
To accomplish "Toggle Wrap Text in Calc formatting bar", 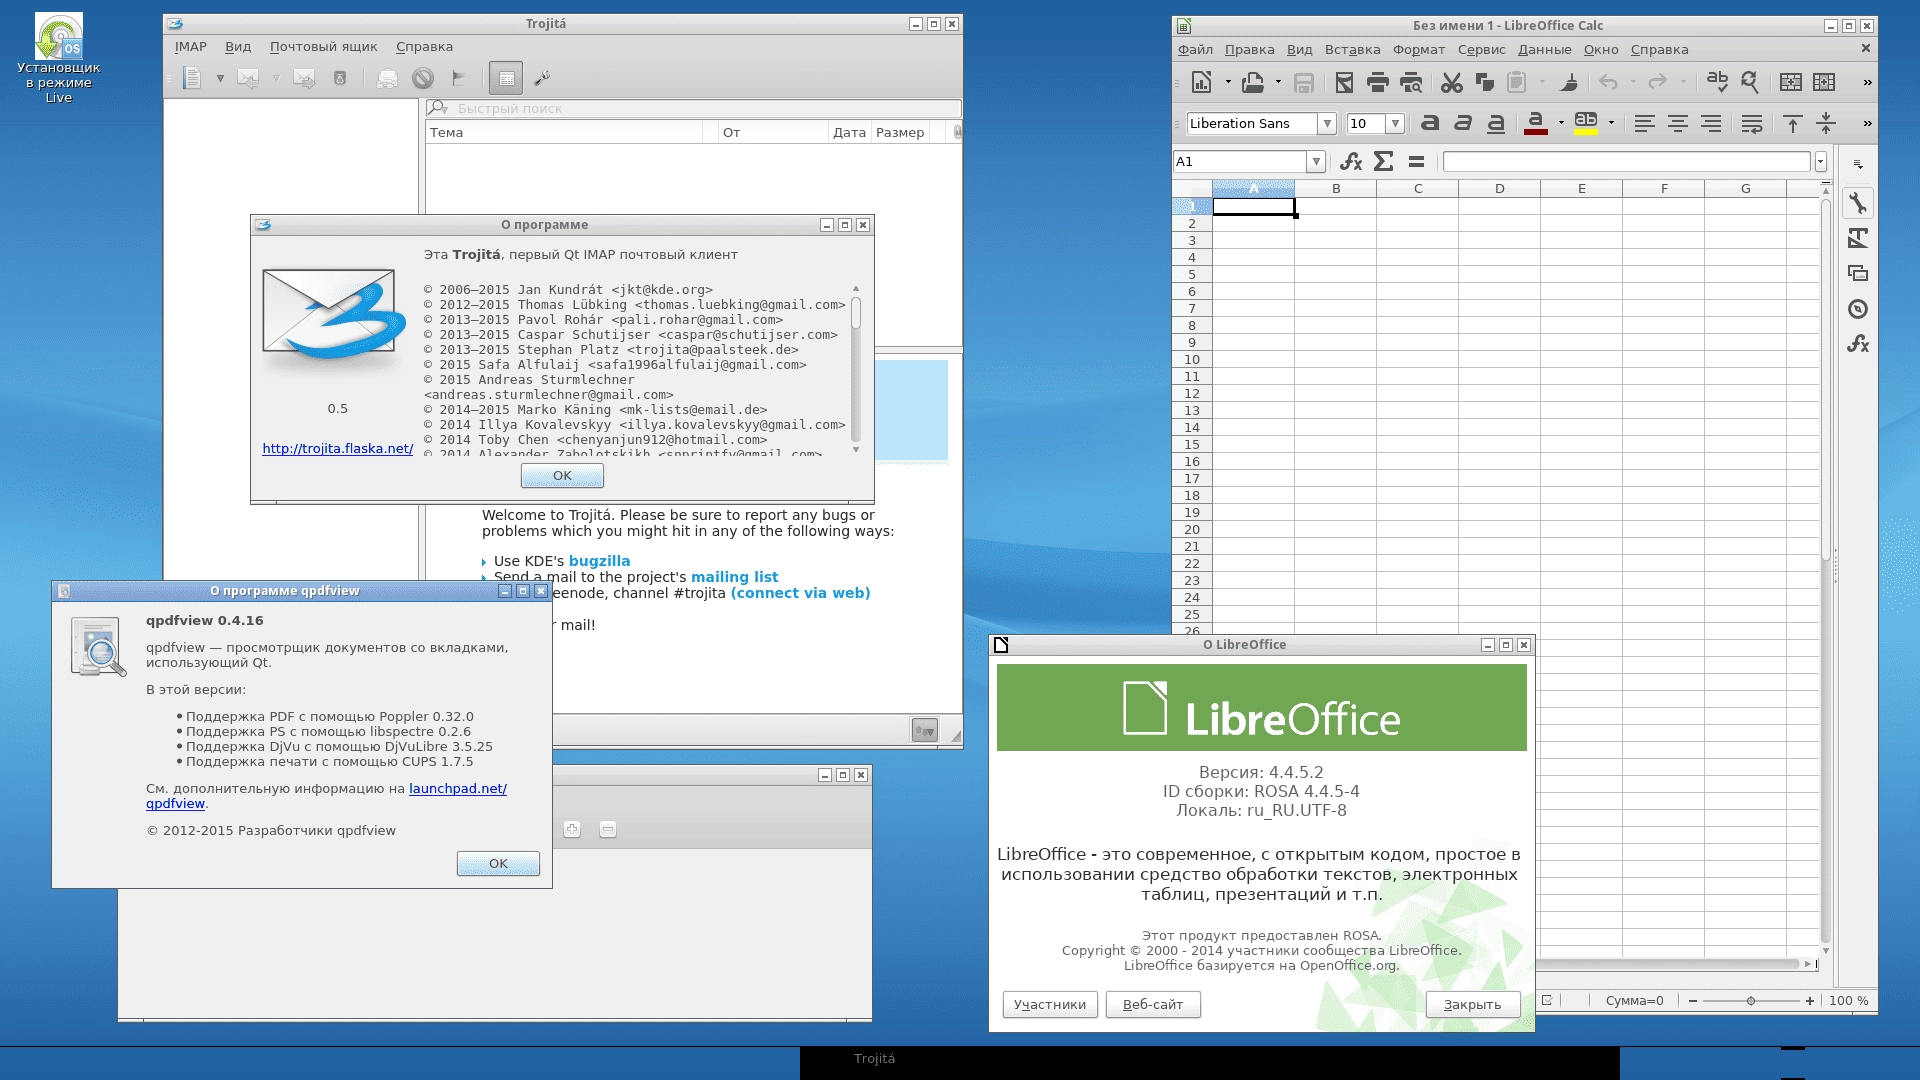I will 1752,123.
